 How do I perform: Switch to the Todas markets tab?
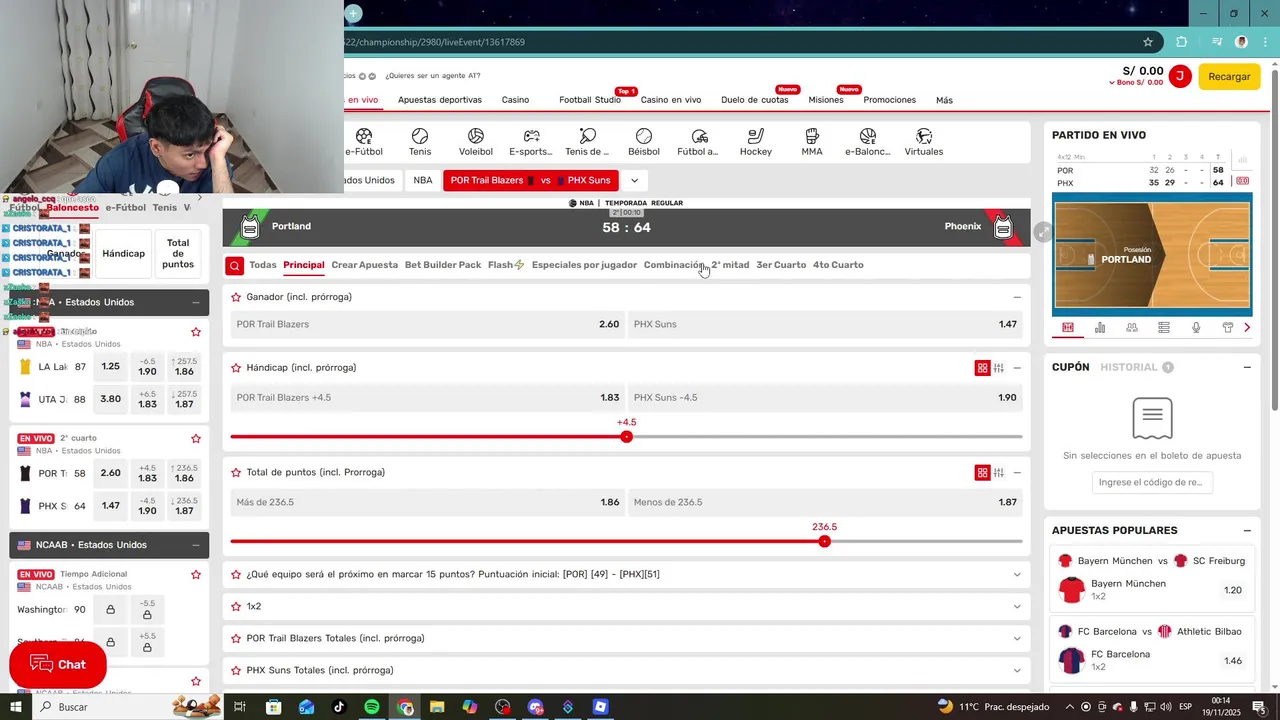(263, 265)
